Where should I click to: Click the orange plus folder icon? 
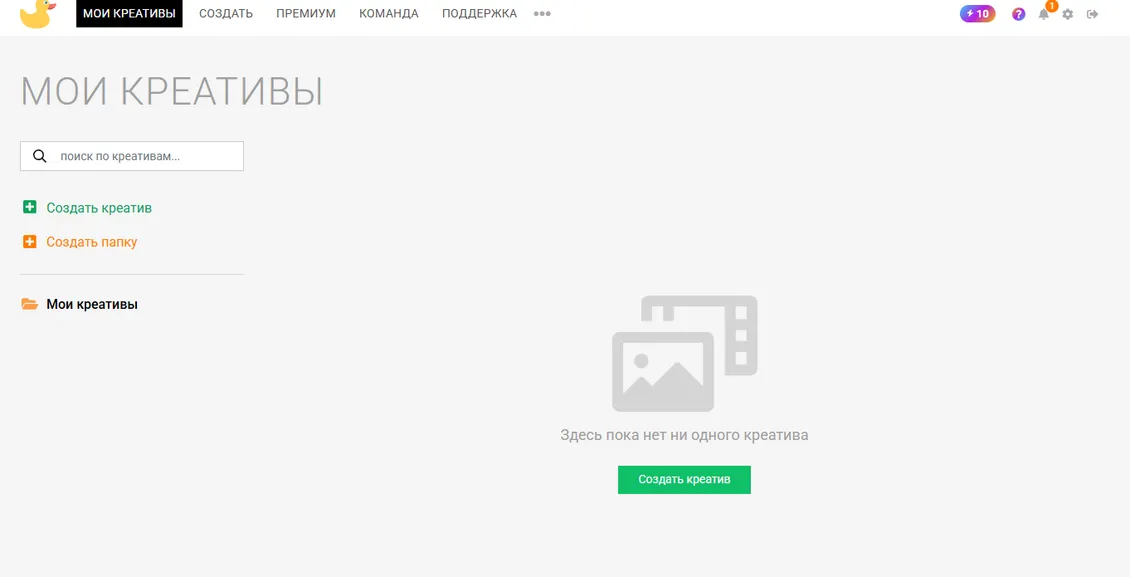click(30, 242)
